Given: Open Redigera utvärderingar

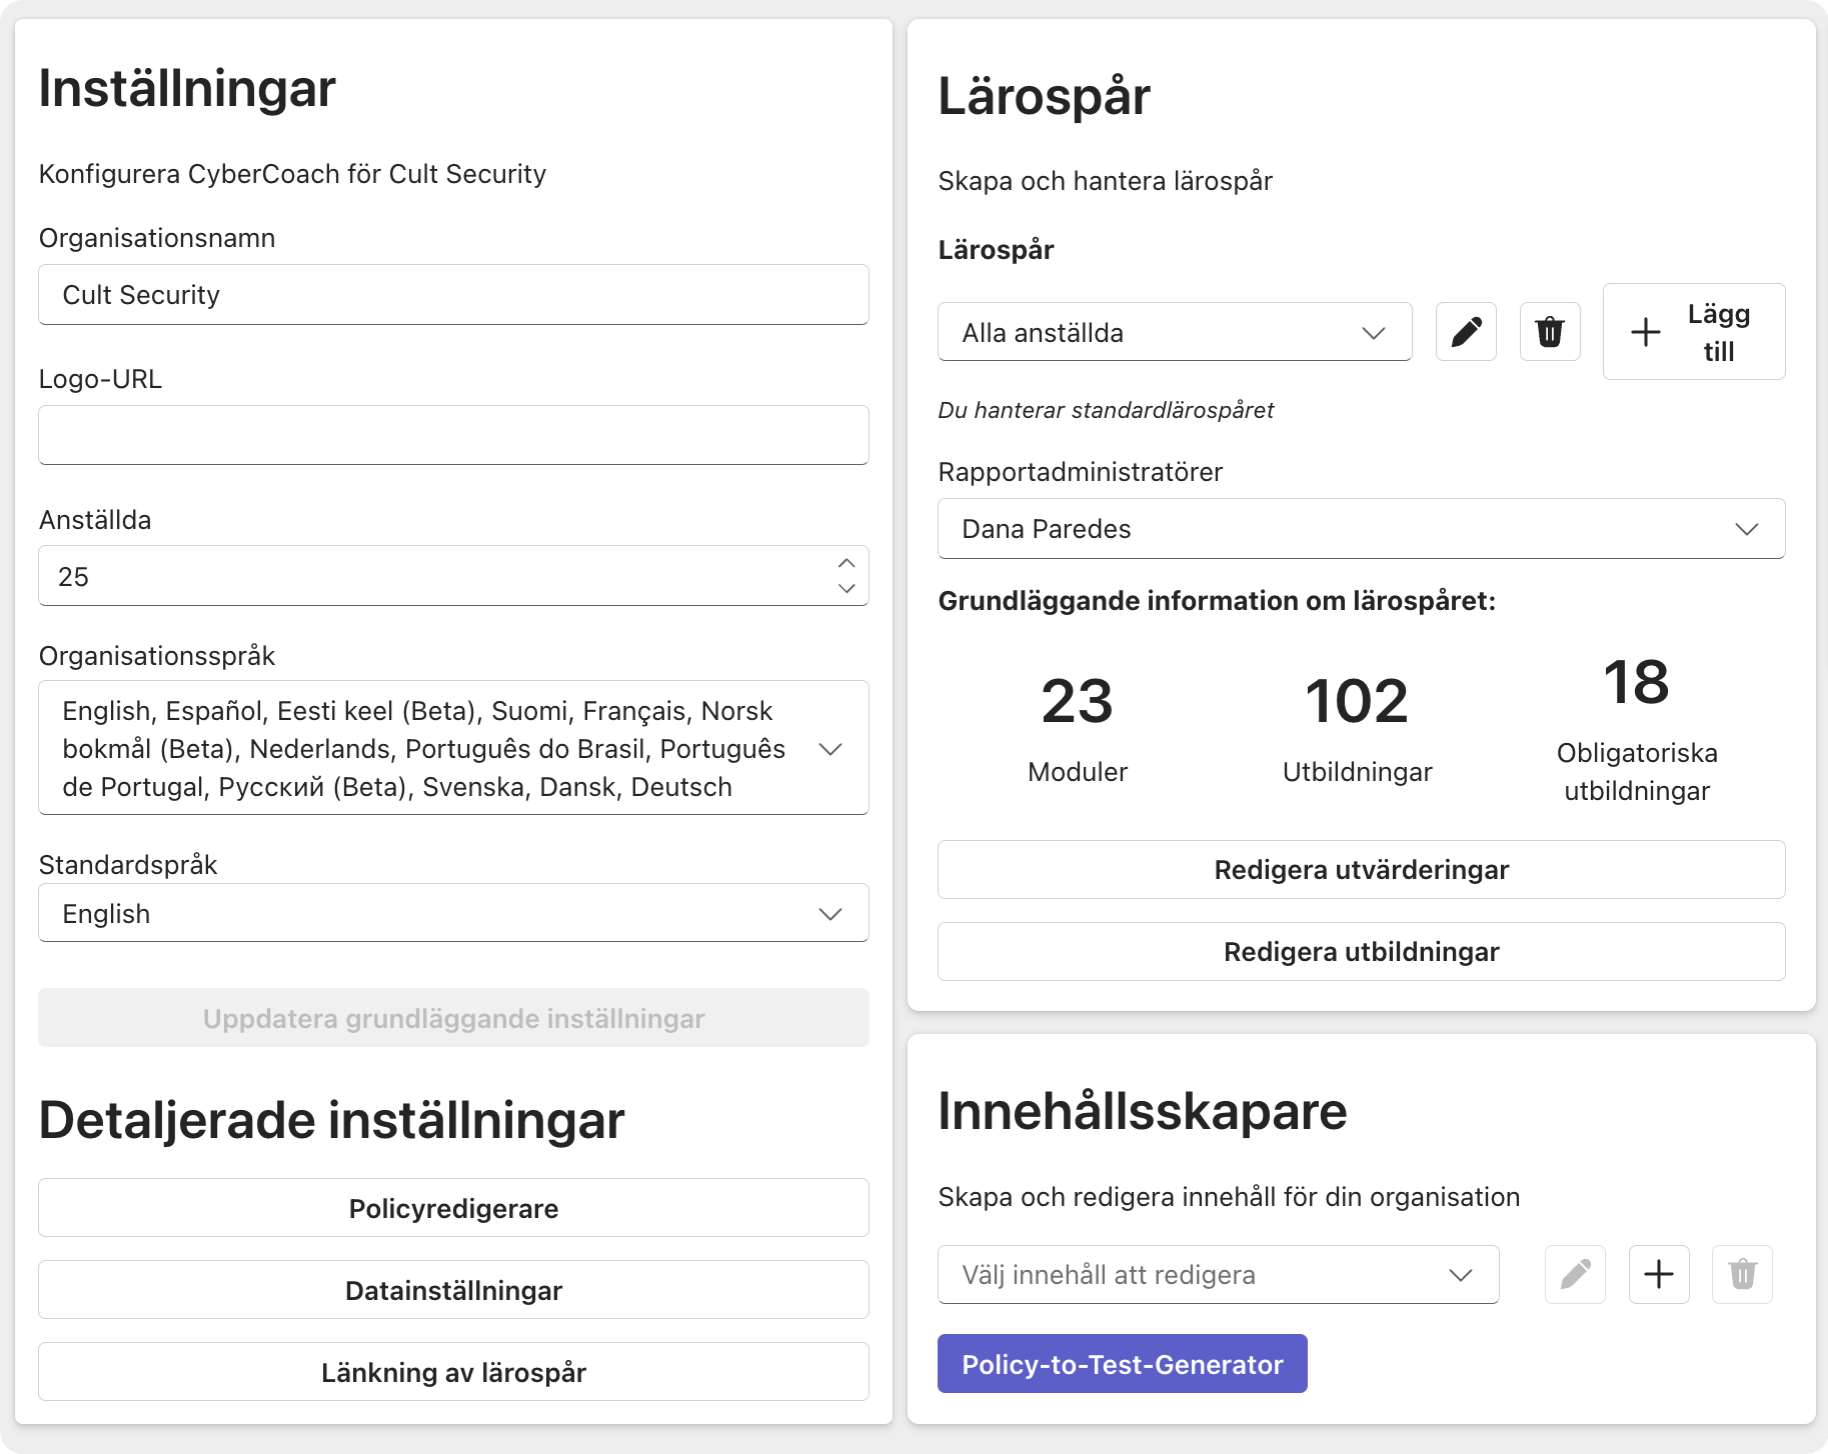Looking at the screenshot, I should click(x=1360, y=870).
